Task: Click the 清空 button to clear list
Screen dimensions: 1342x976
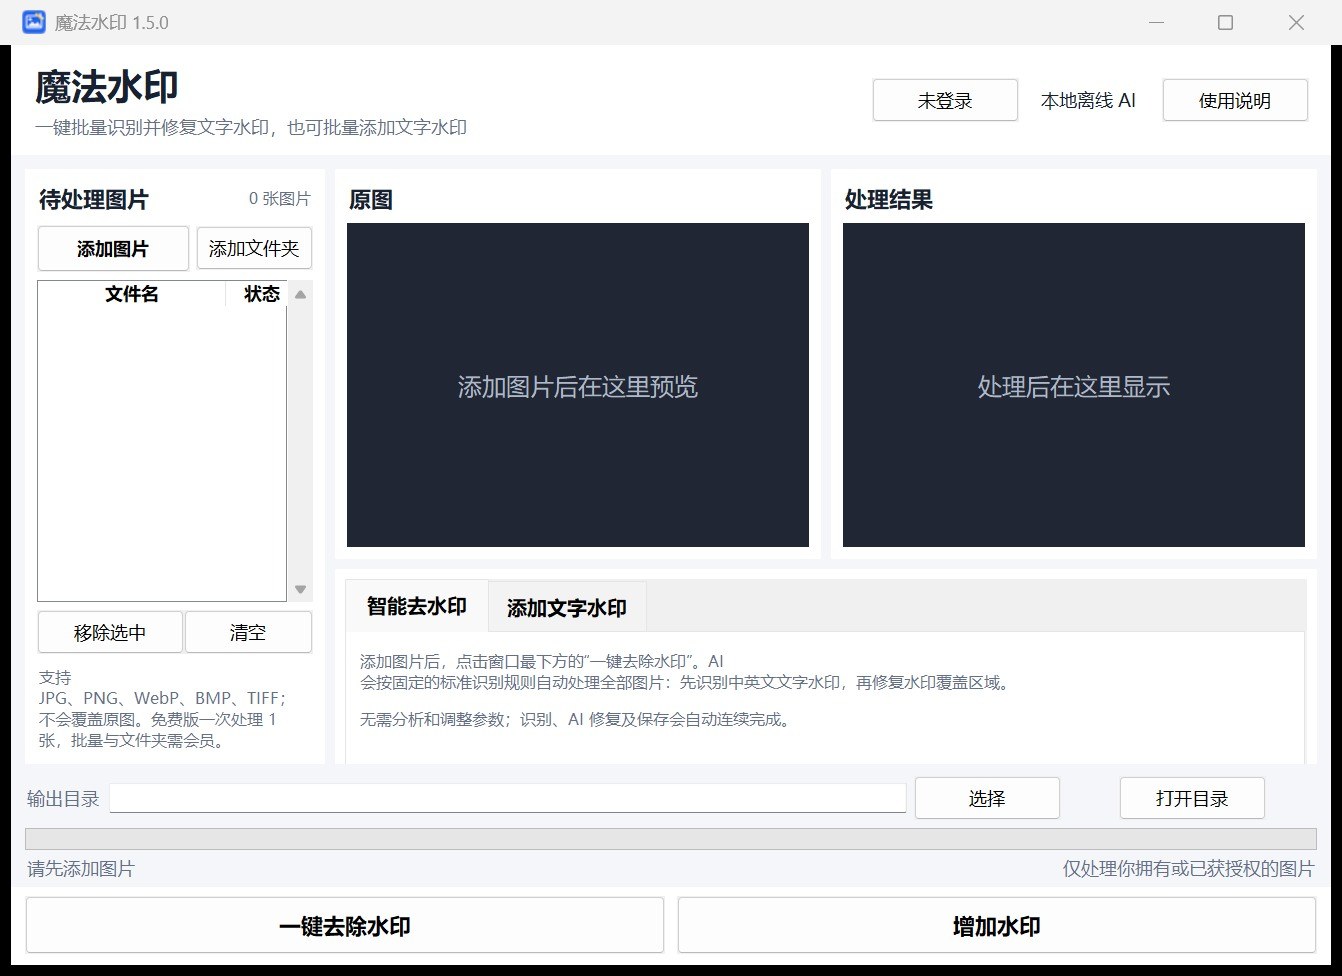Action: point(248,632)
